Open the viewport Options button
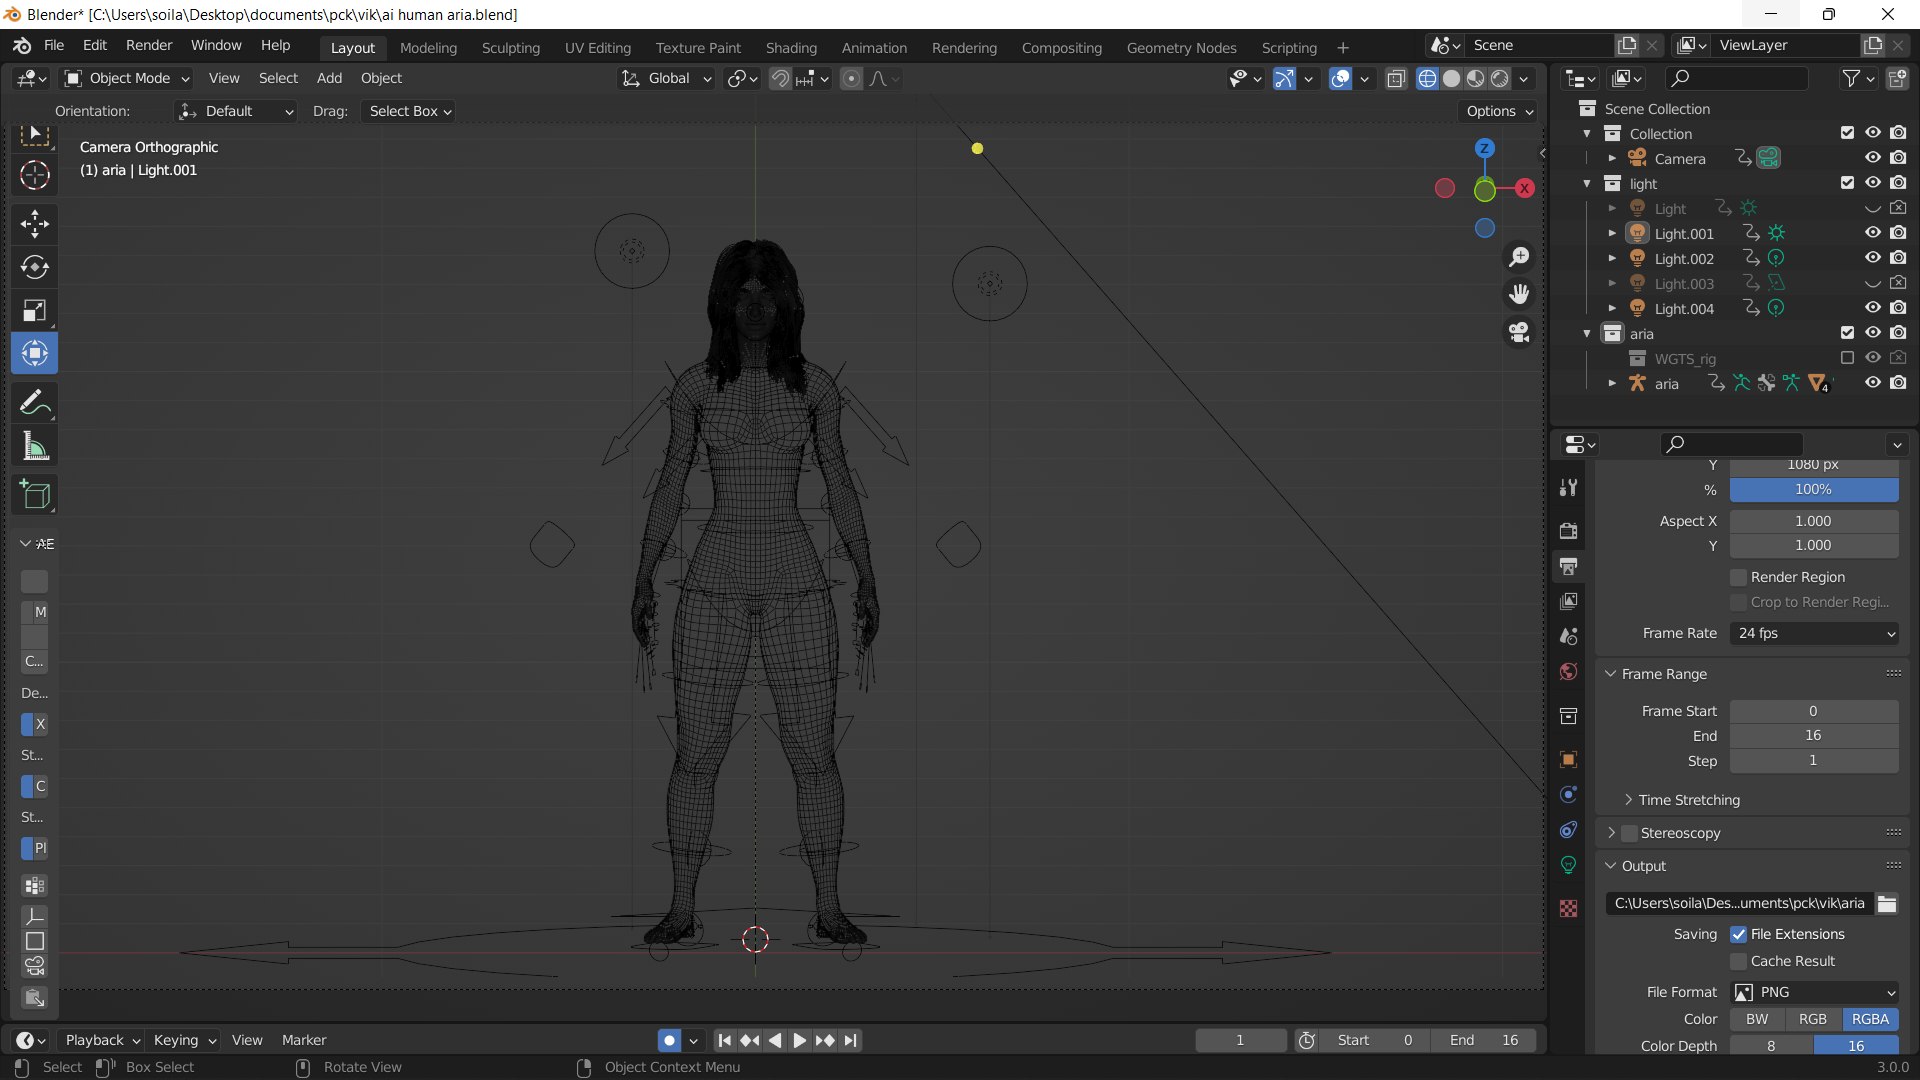Viewport: 1920px width, 1080px height. [1498, 111]
